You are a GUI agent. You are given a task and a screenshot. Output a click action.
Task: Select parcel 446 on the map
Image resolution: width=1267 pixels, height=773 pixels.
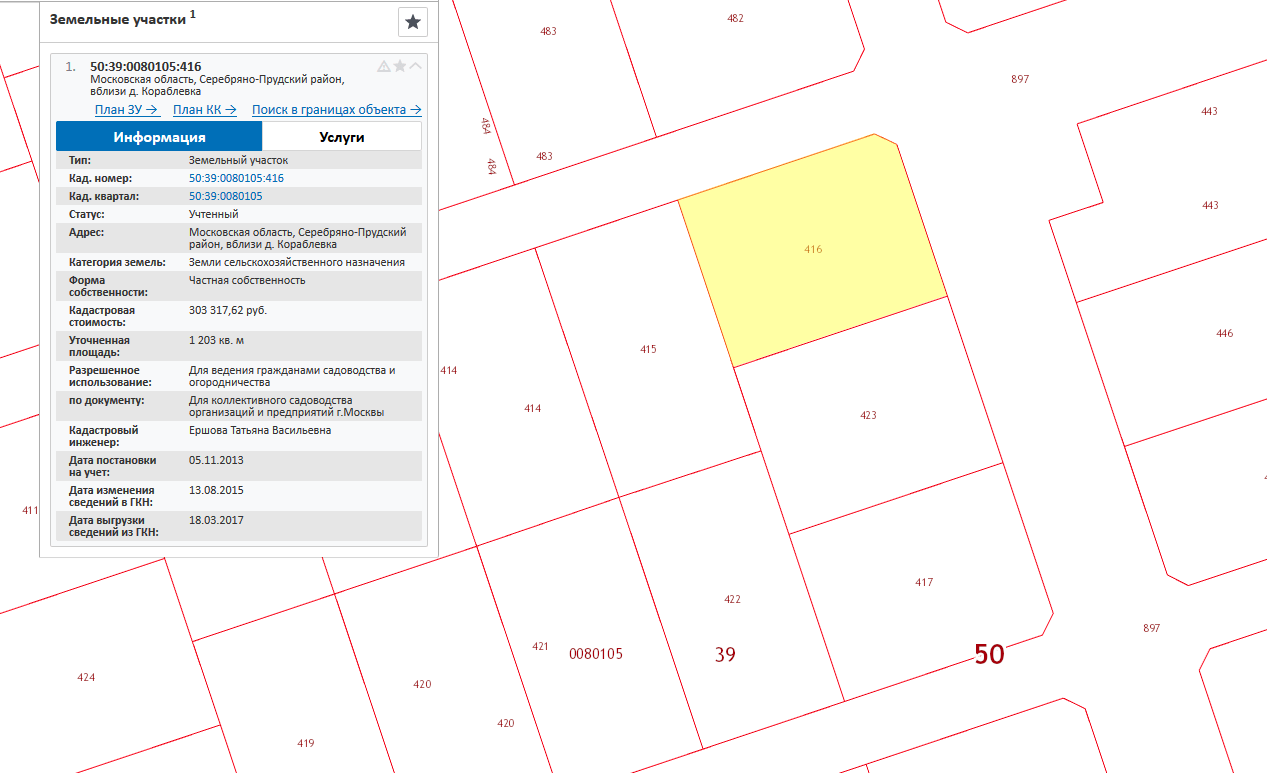click(1224, 333)
